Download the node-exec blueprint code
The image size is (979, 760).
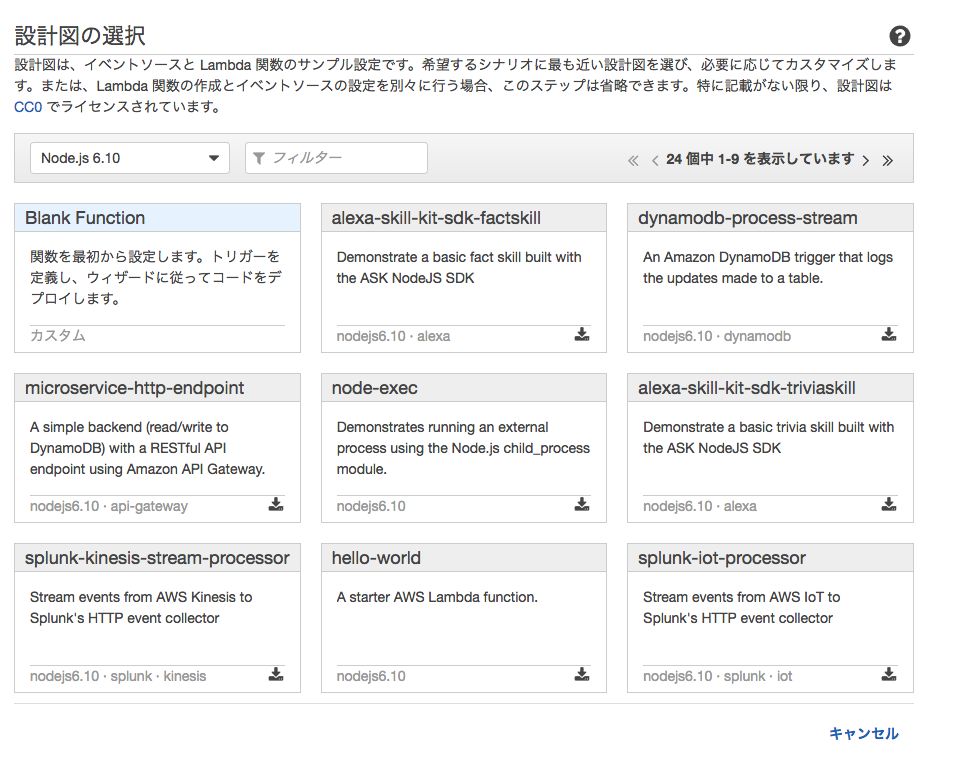(582, 505)
